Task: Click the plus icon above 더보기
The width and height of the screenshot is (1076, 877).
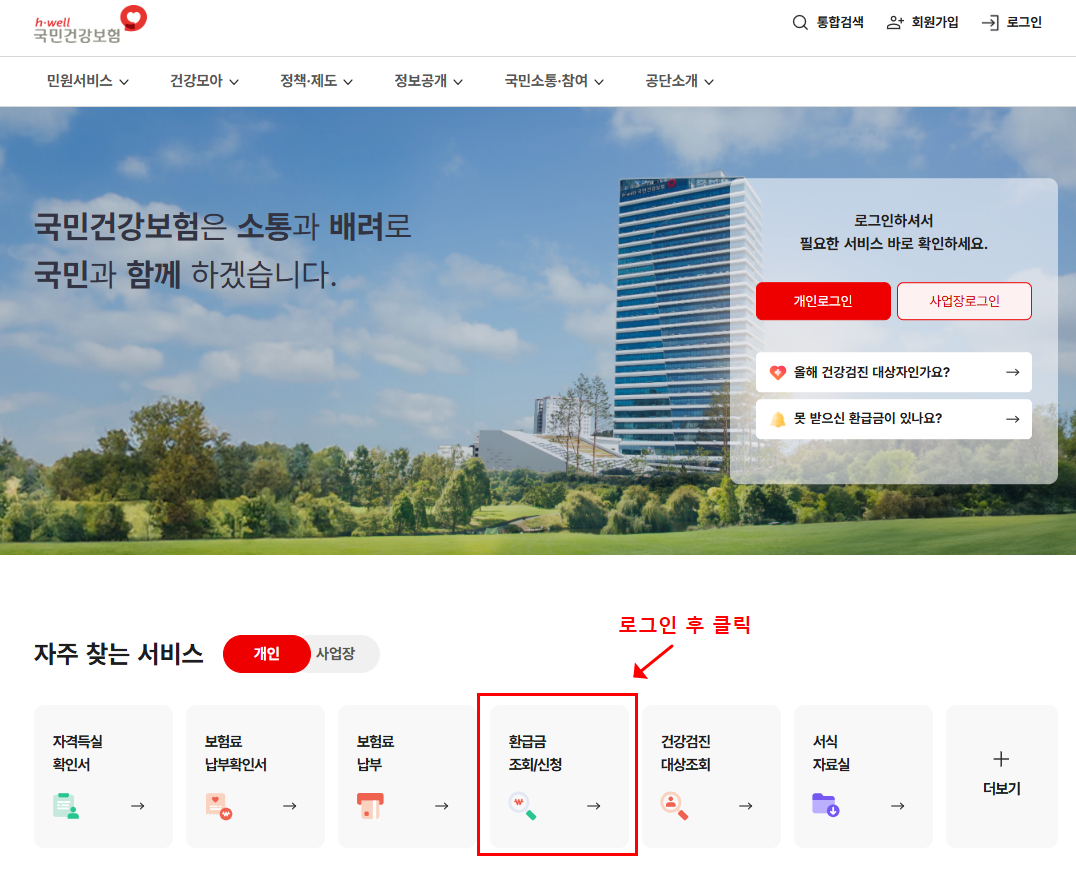Action: pyautogui.click(x=1001, y=759)
